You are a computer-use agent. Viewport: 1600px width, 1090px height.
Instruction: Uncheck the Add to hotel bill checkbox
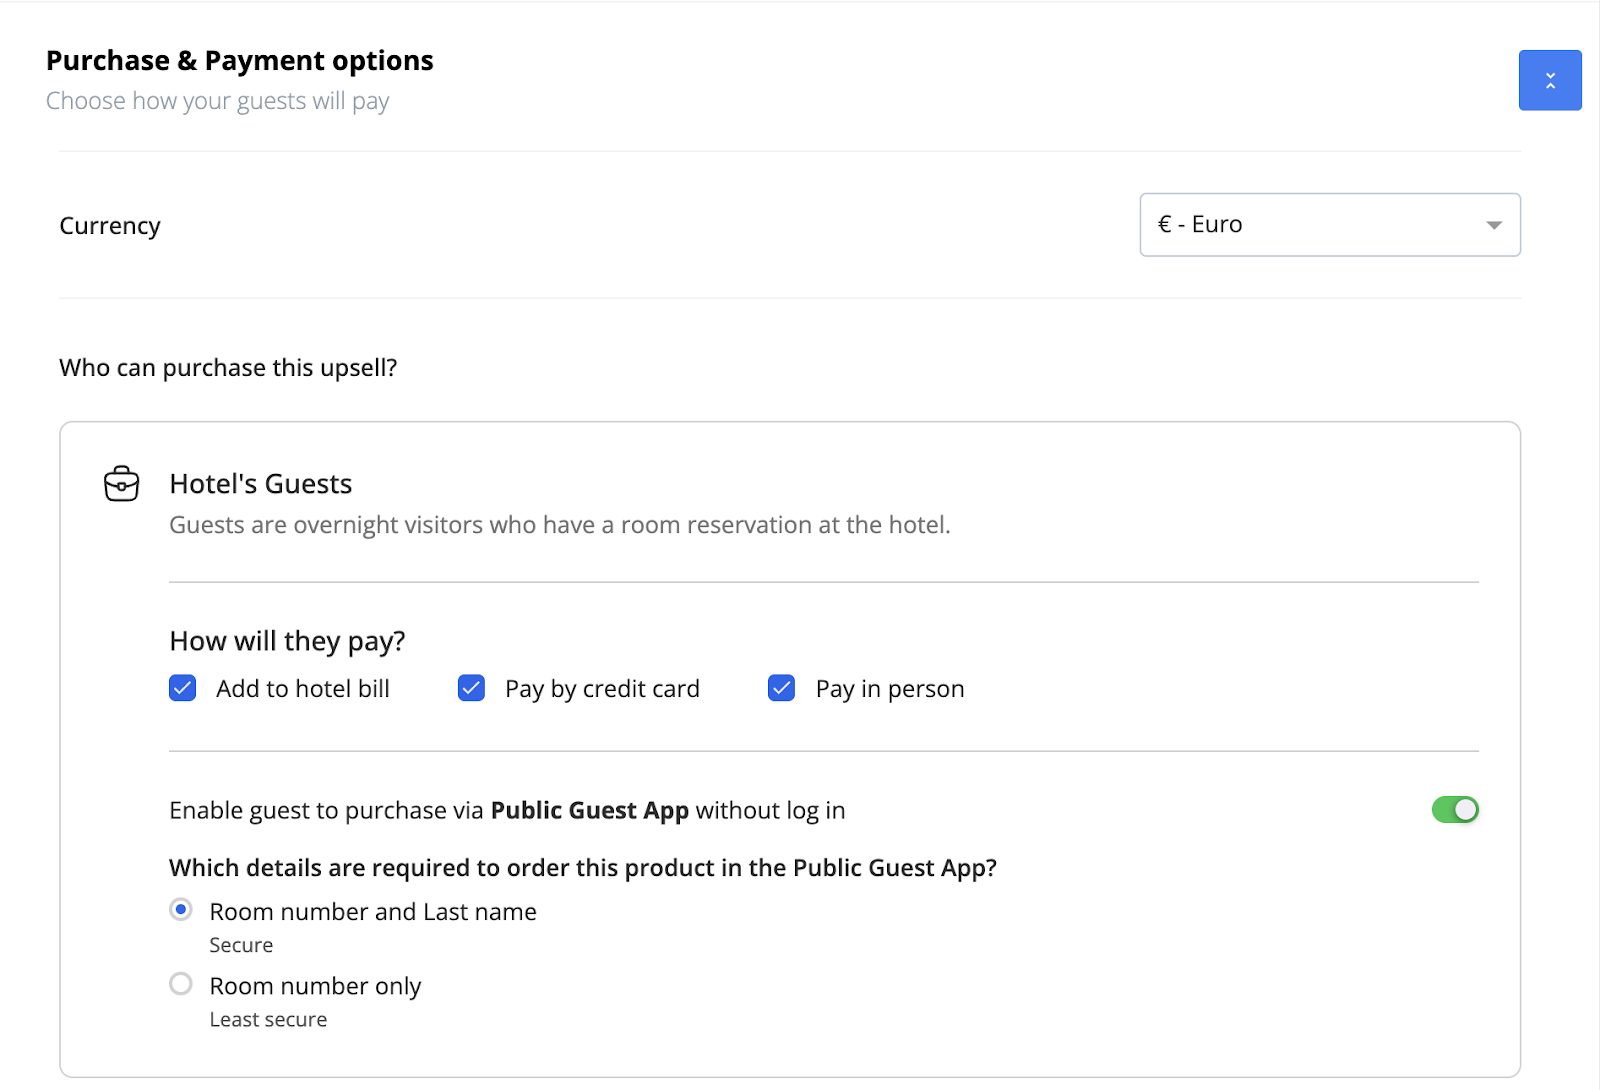click(183, 689)
